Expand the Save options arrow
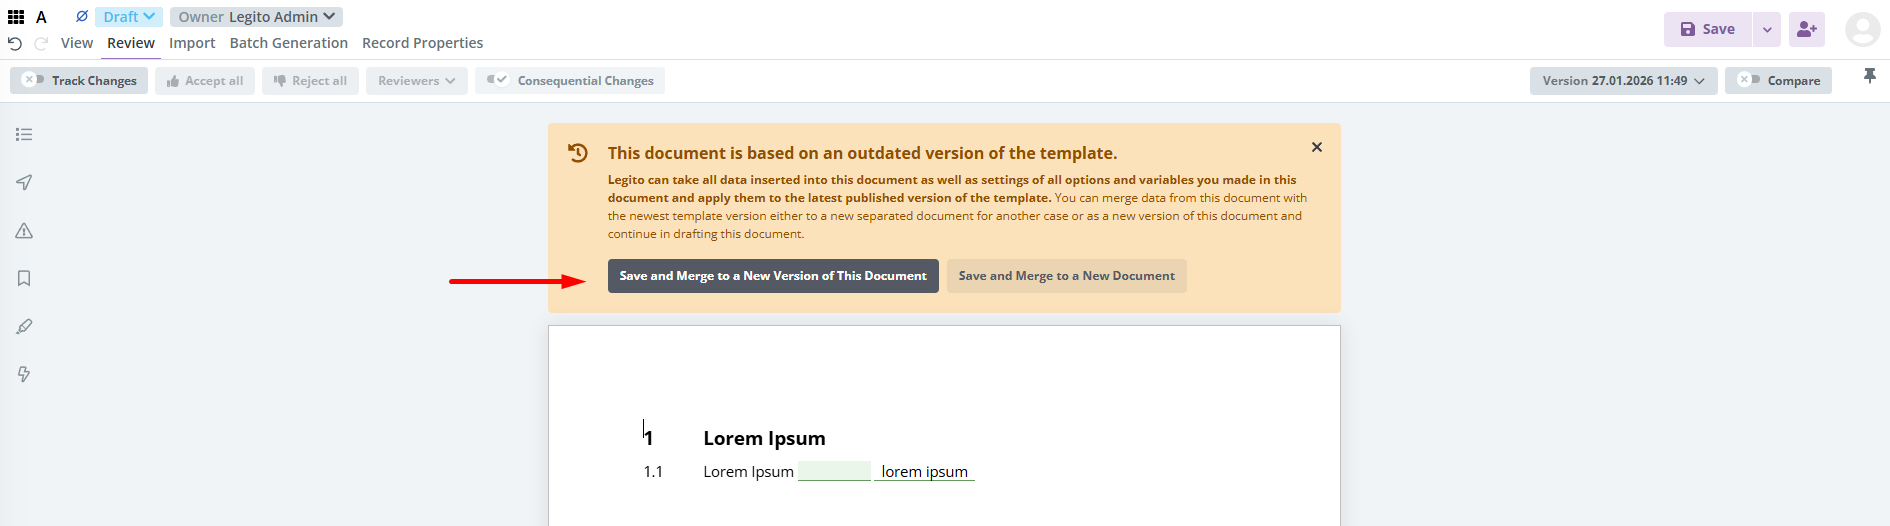The width and height of the screenshot is (1890, 526). click(1767, 29)
